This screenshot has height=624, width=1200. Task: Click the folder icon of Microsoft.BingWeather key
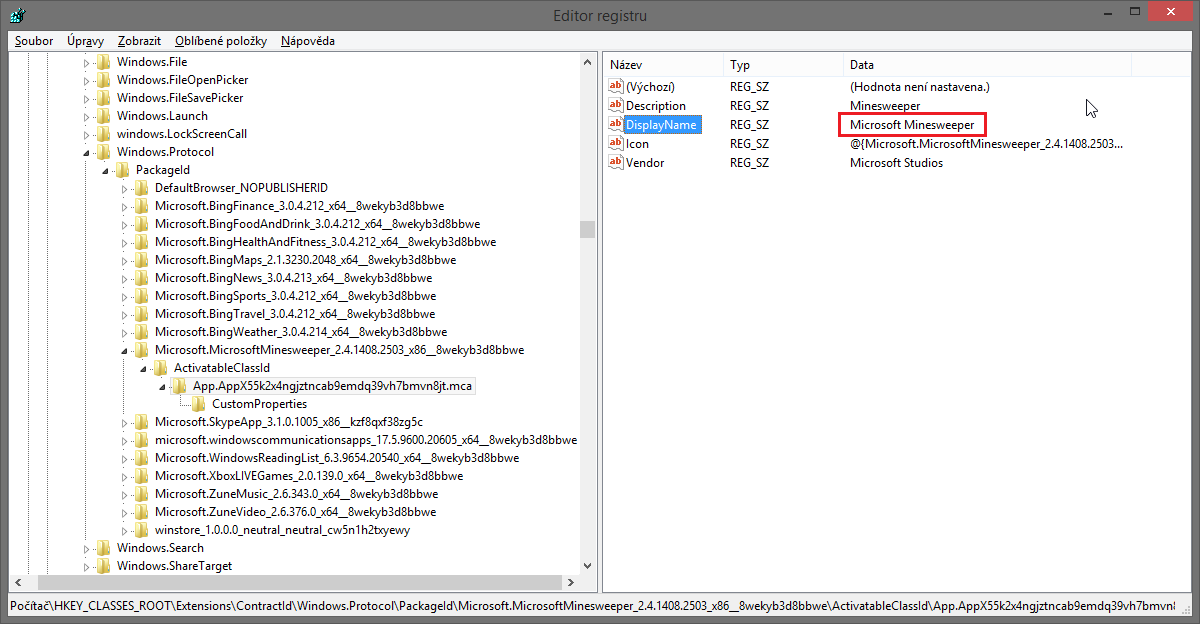point(141,332)
